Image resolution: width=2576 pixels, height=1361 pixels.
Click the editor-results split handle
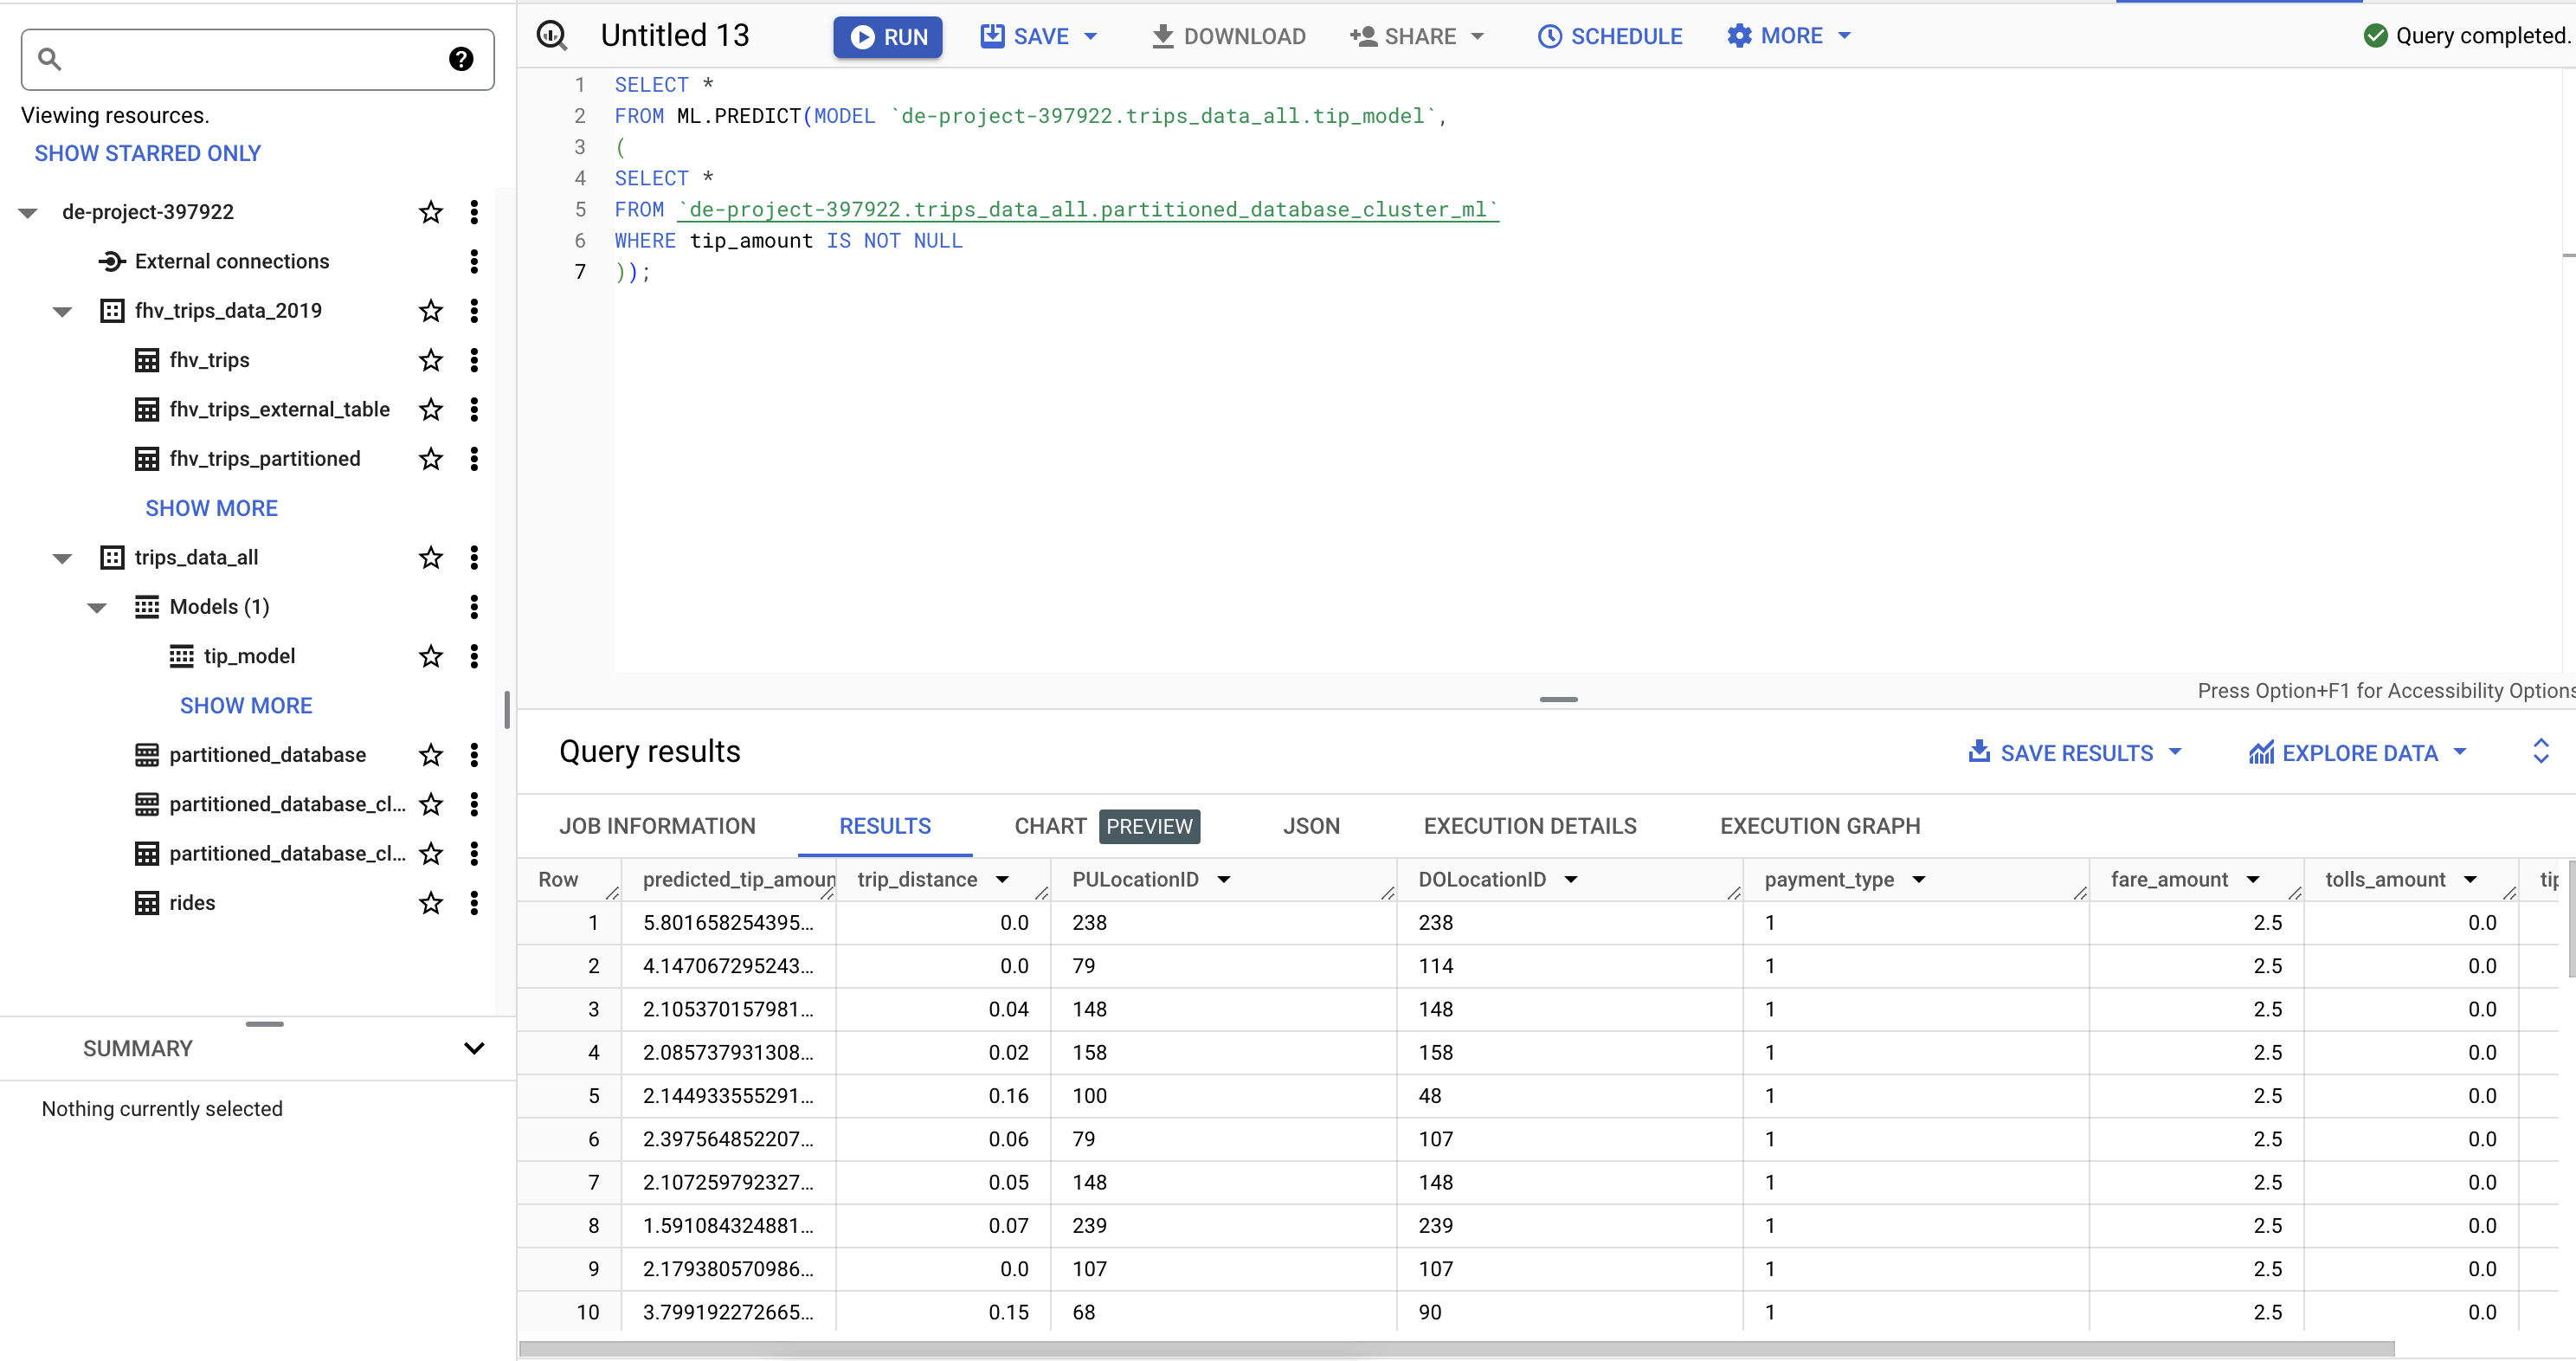tap(1559, 700)
